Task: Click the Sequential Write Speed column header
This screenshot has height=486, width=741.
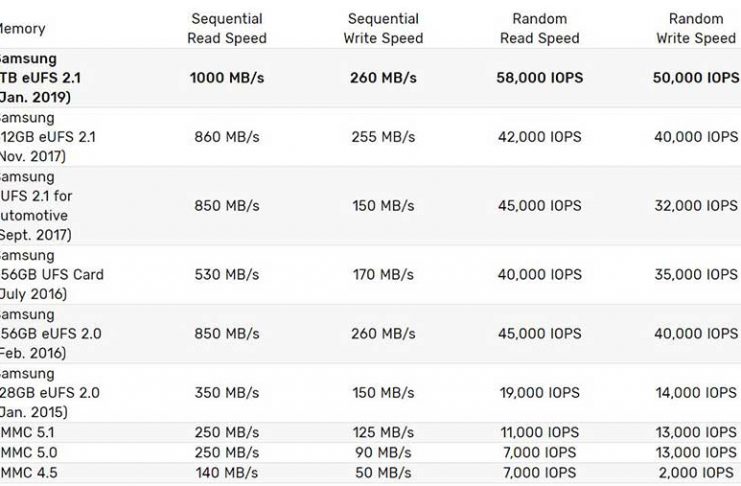Action: pyautogui.click(x=385, y=29)
